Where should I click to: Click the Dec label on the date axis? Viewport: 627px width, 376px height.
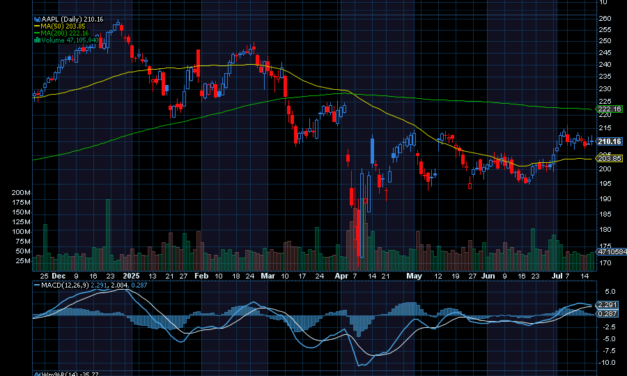point(58,276)
